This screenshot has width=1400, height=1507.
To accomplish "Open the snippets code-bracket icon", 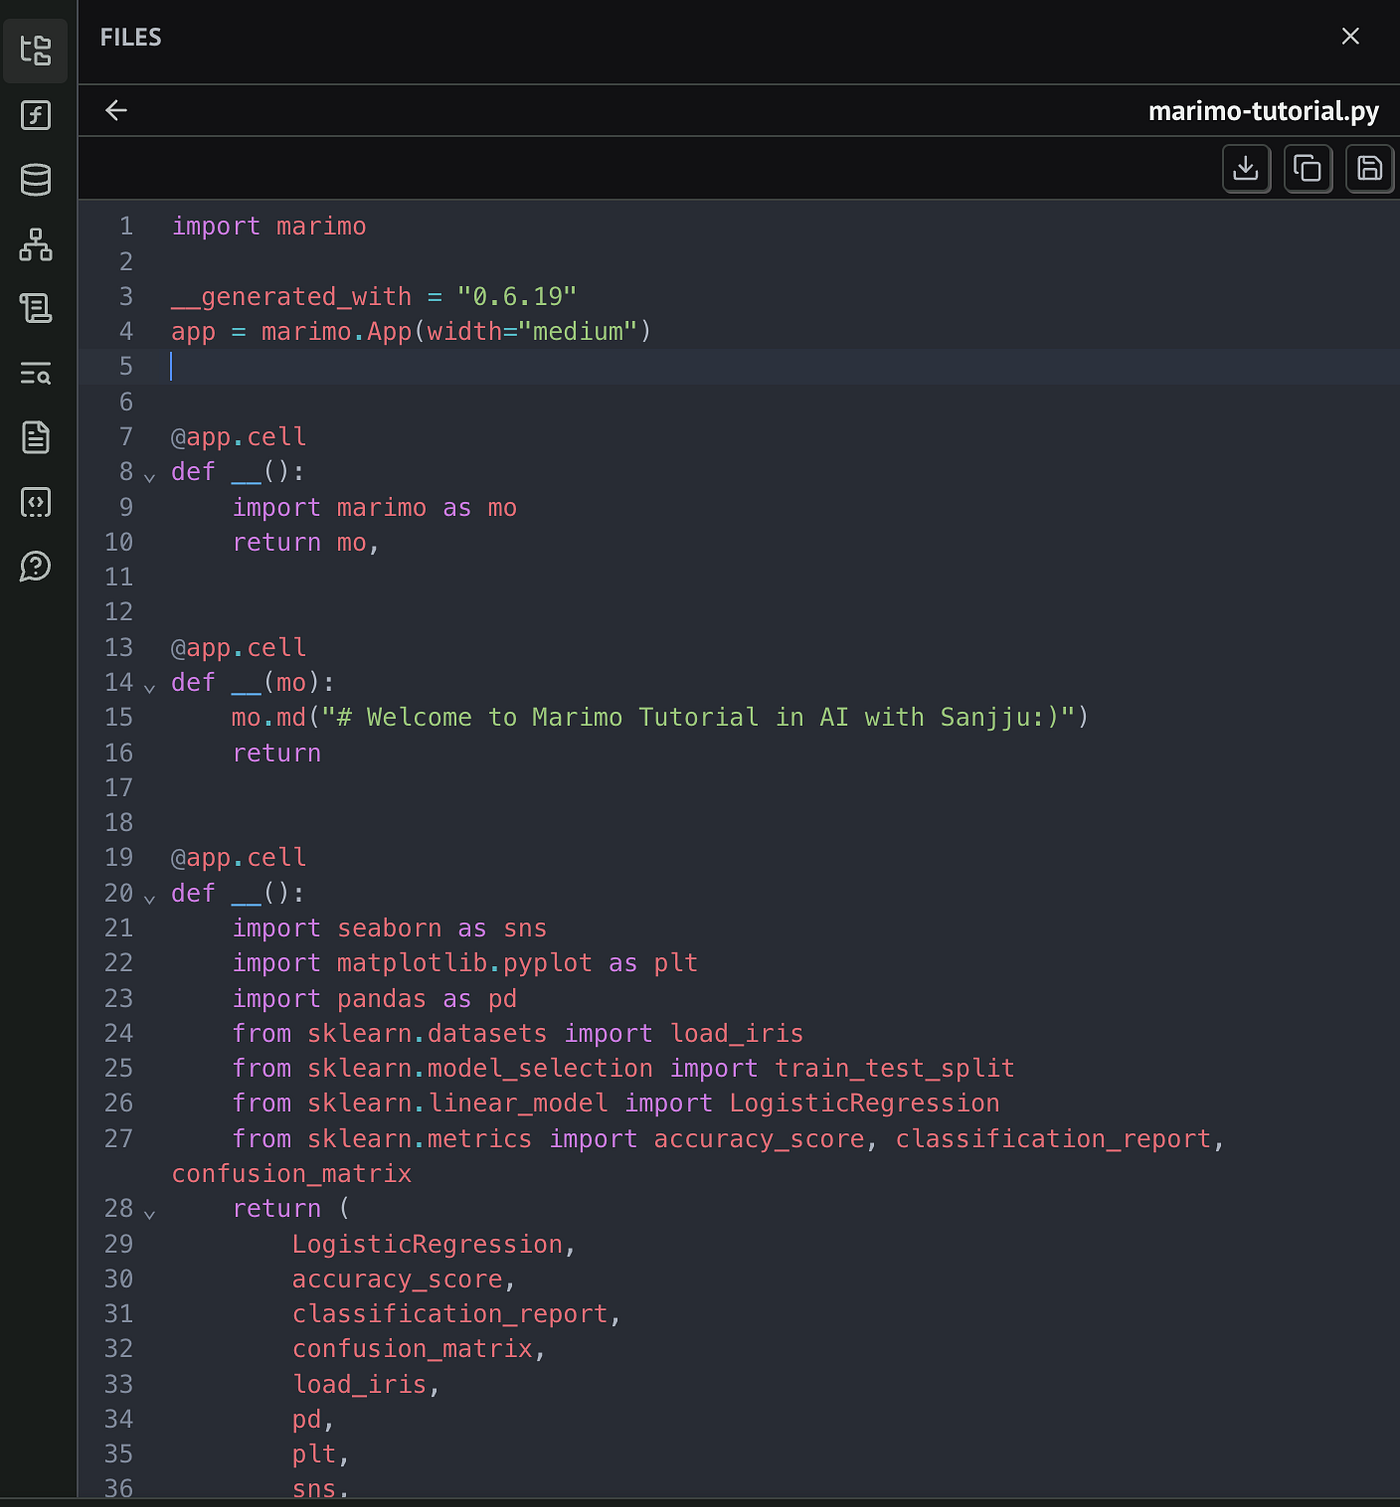I will point(36,502).
